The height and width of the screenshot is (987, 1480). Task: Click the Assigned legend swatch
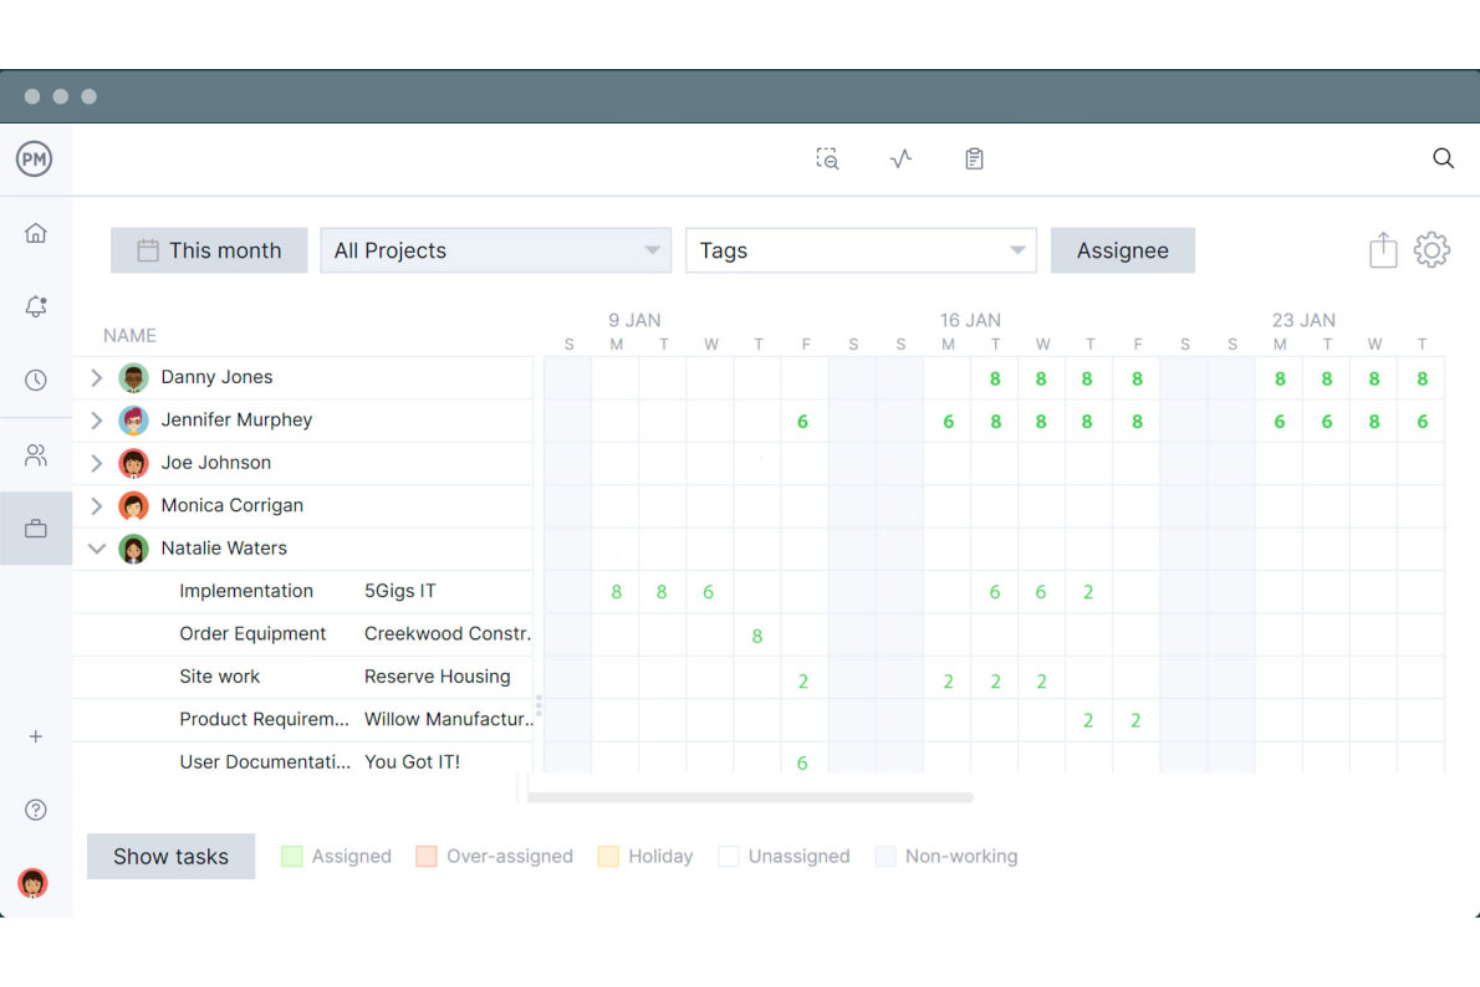292,856
